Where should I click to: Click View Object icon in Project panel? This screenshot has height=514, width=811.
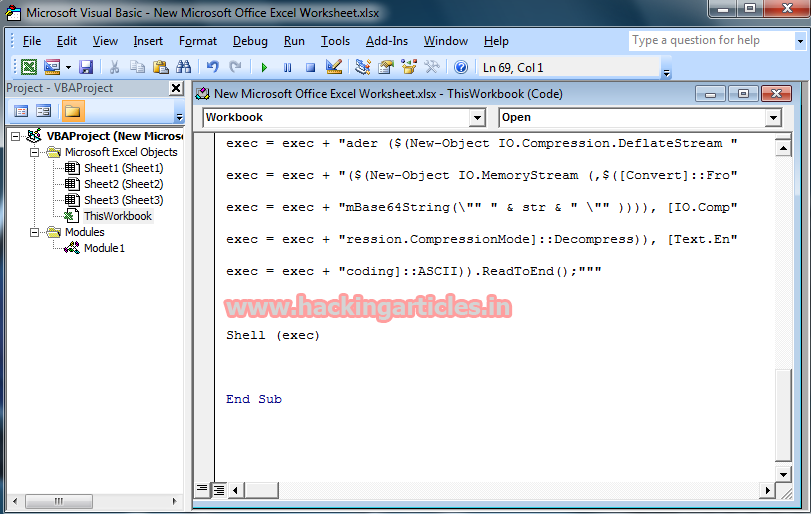pyautogui.click(x=44, y=111)
